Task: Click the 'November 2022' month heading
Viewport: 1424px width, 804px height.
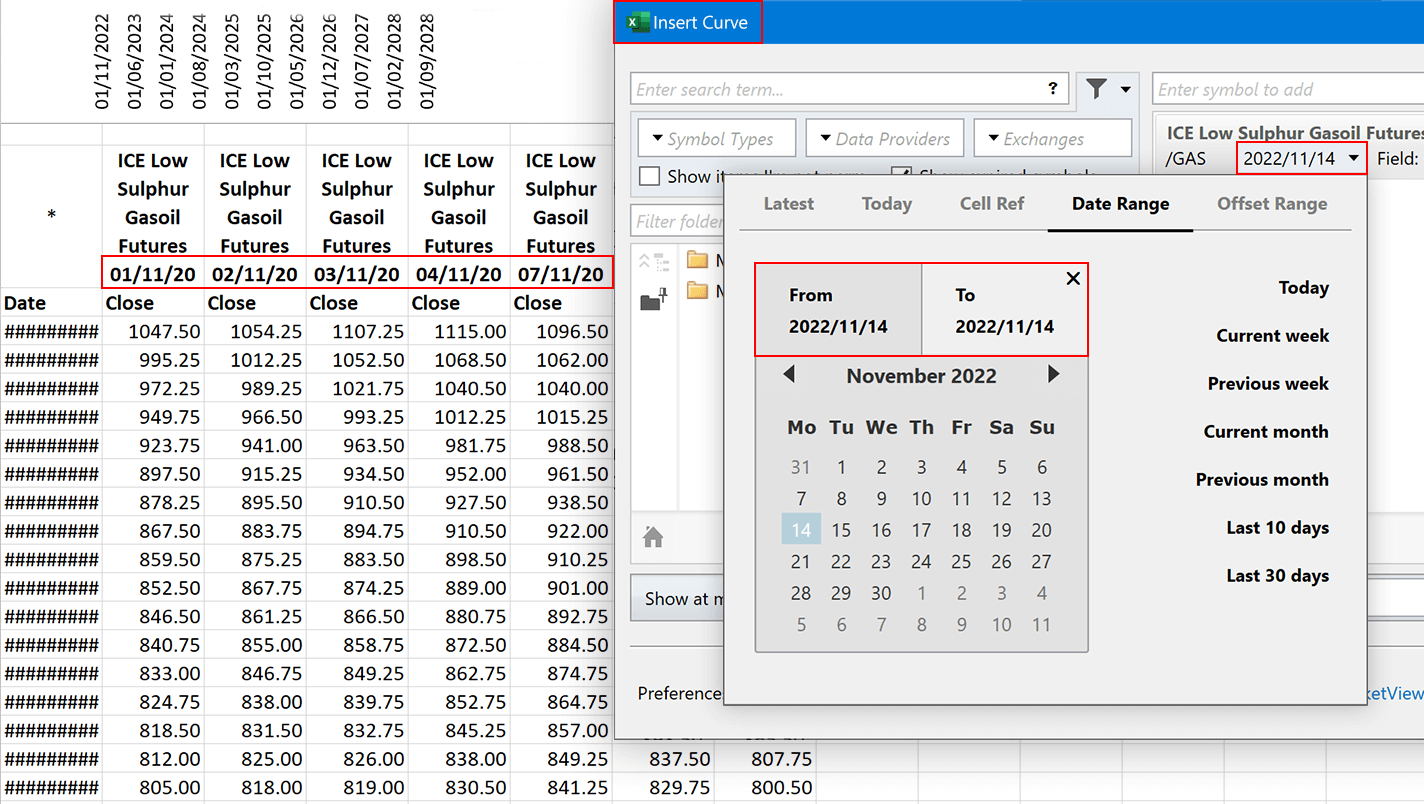Action: [921, 376]
